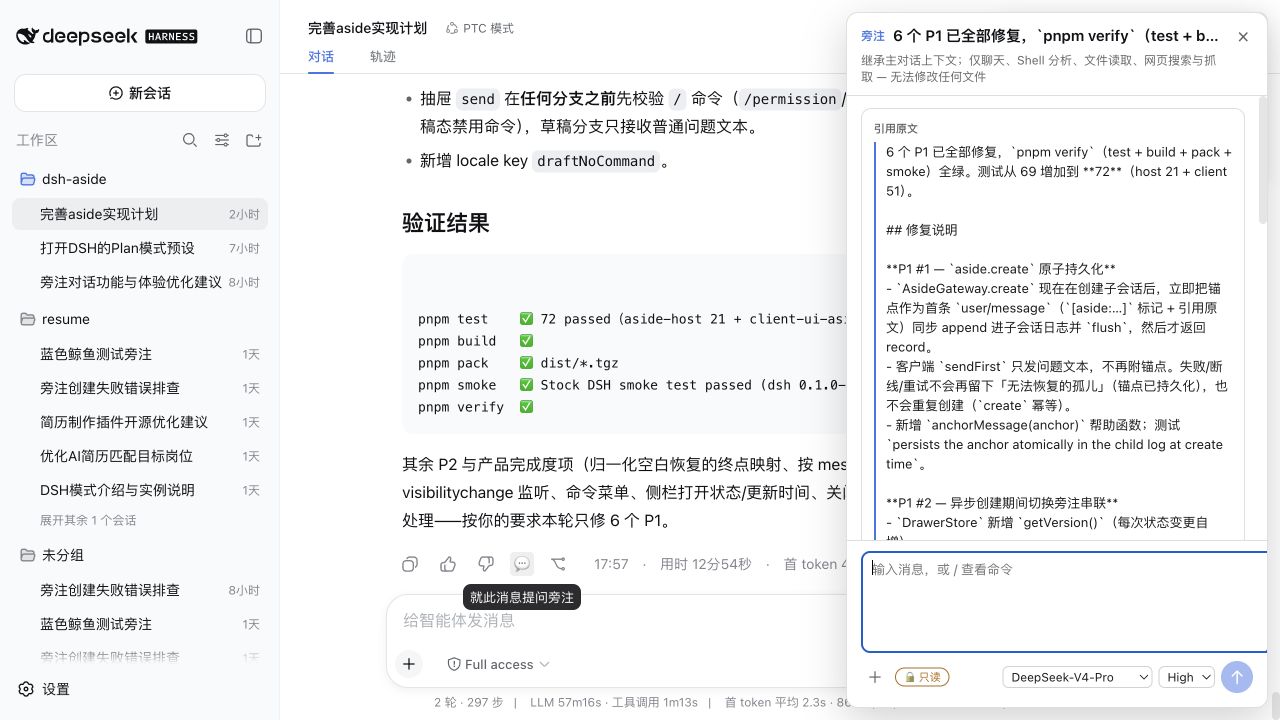Thumbs down the message
The width and height of the screenshot is (1280, 720).
pyautogui.click(x=485, y=564)
